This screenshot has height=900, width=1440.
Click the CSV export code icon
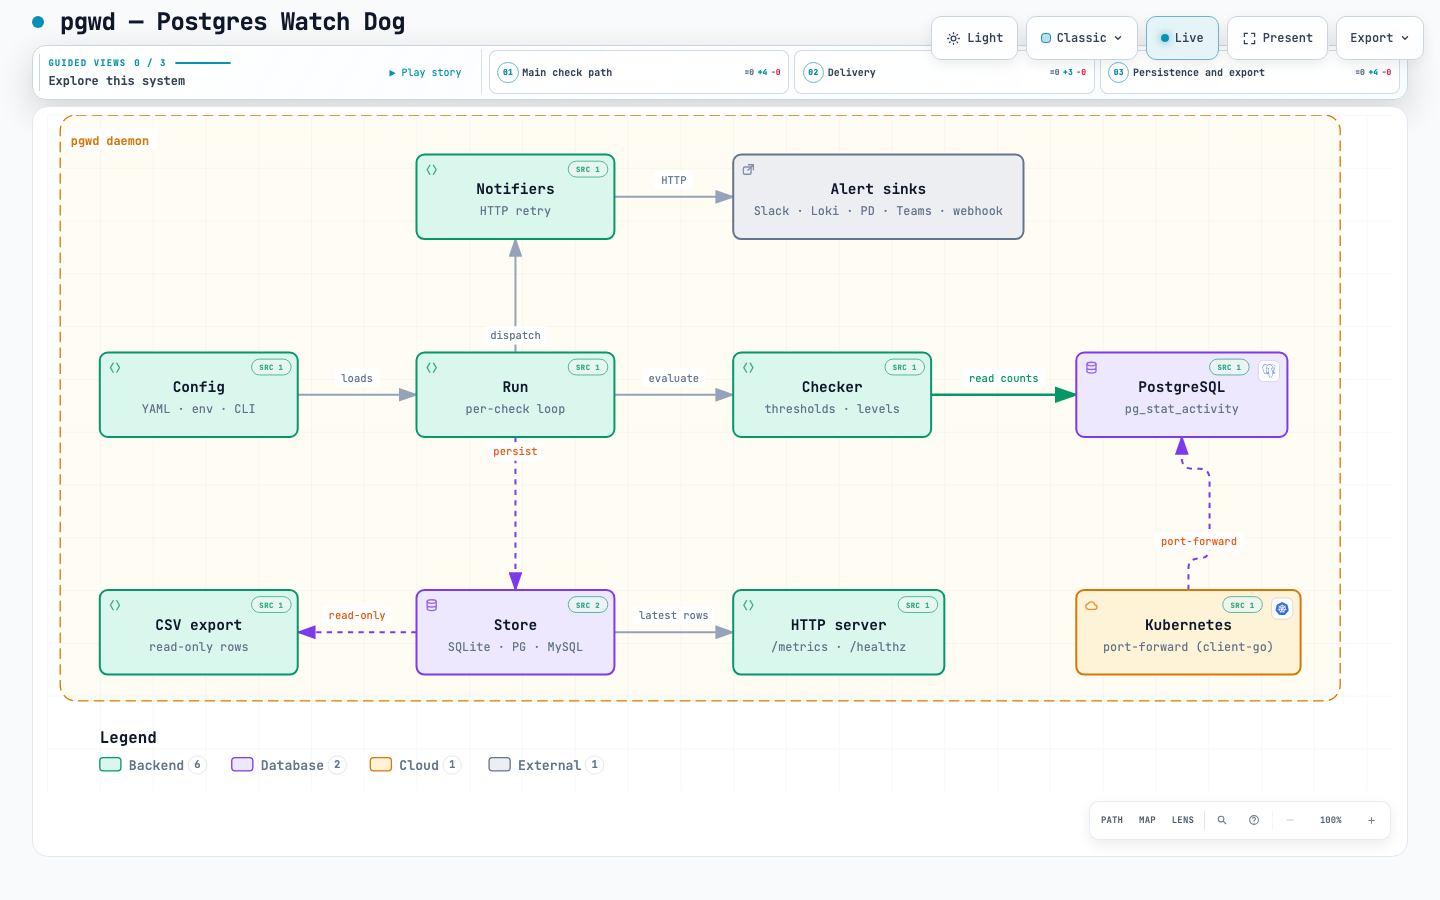(x=115, y=606)
